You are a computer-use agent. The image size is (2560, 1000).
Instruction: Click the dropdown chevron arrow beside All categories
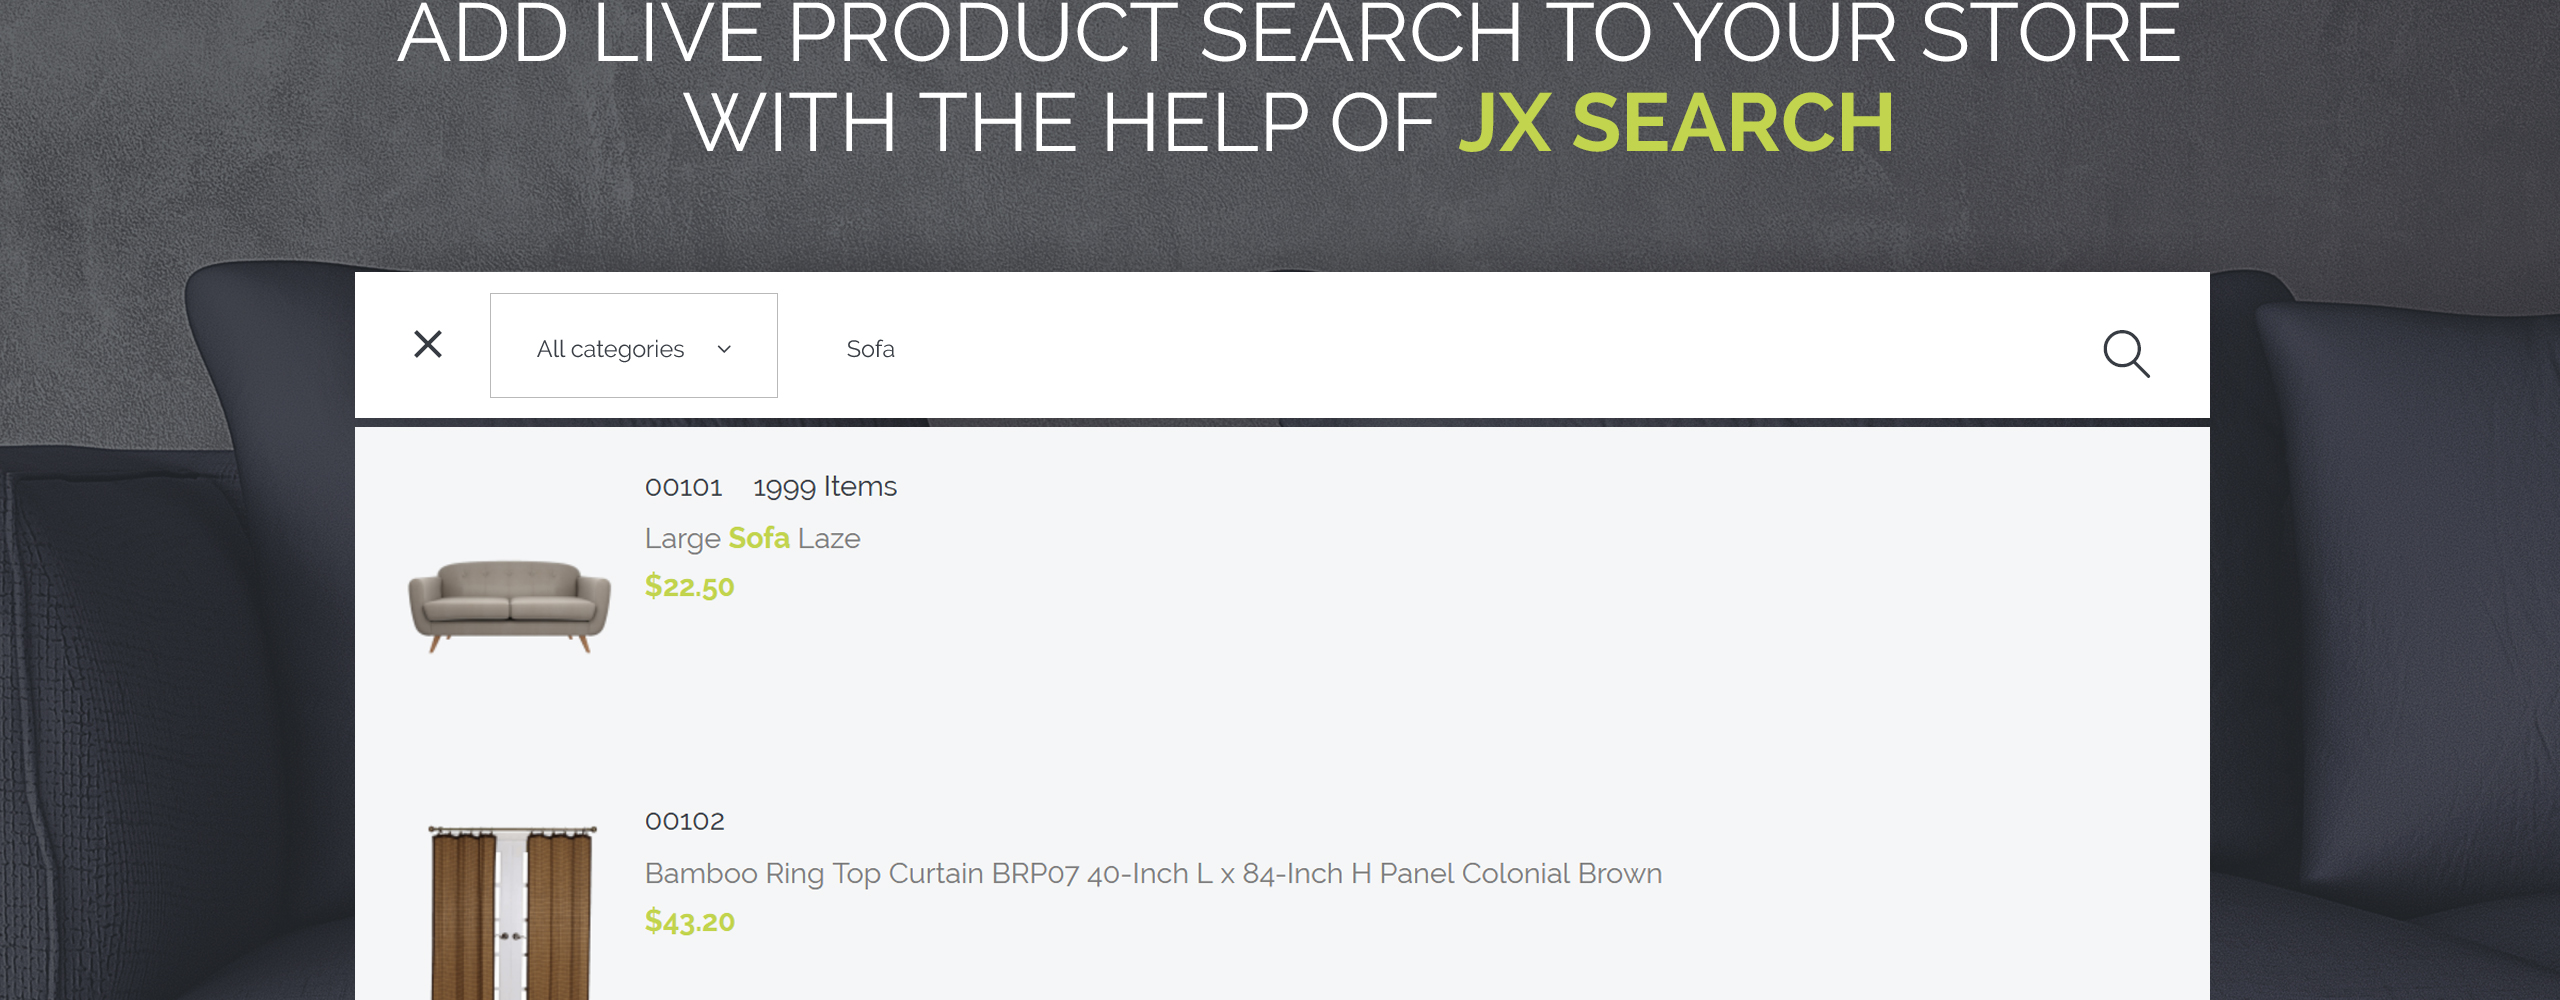coord(725,349)
